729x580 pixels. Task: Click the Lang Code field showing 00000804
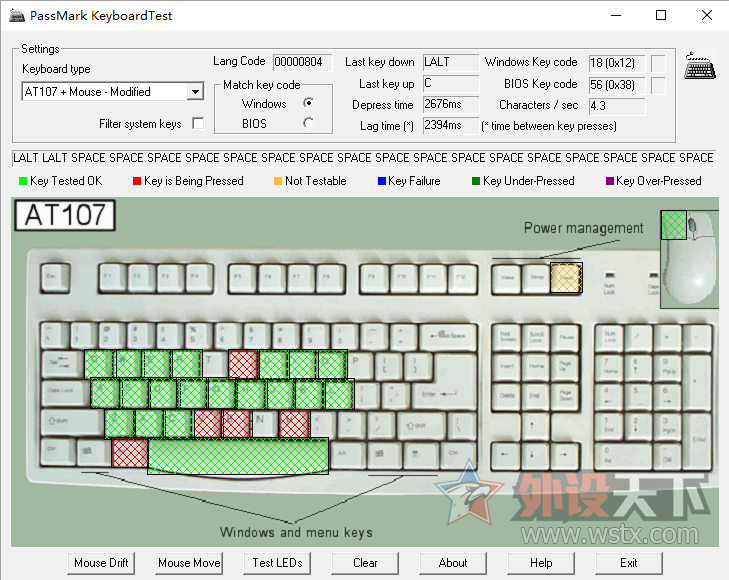tap(303, 62)
